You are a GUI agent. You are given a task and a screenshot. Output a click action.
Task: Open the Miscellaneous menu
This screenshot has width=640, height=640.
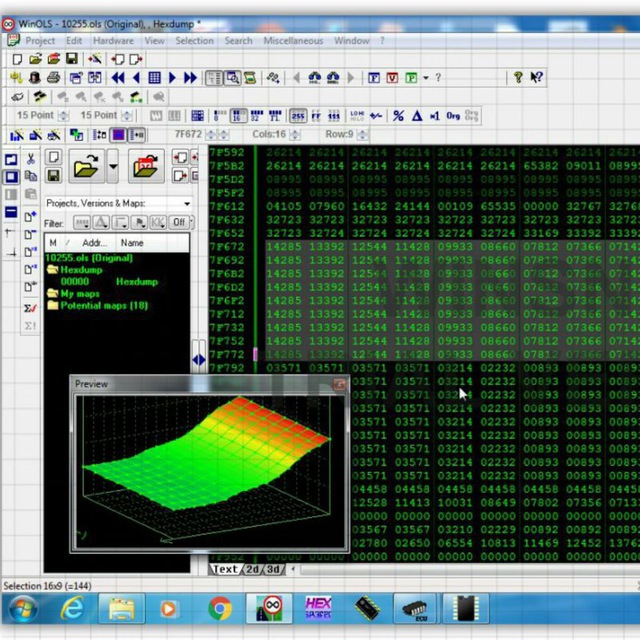pos(293,41)
